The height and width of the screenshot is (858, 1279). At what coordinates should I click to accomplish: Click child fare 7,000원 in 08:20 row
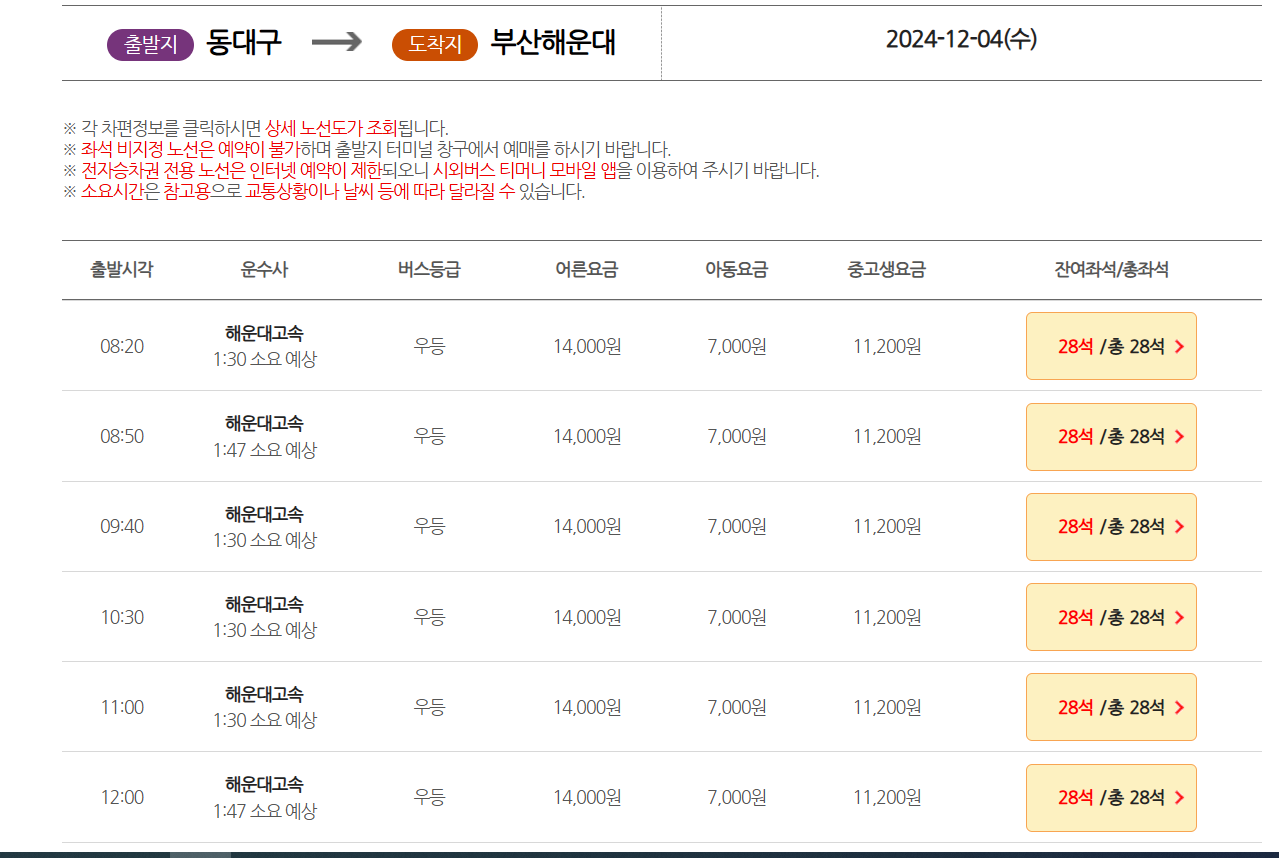(x=737, y=346)
